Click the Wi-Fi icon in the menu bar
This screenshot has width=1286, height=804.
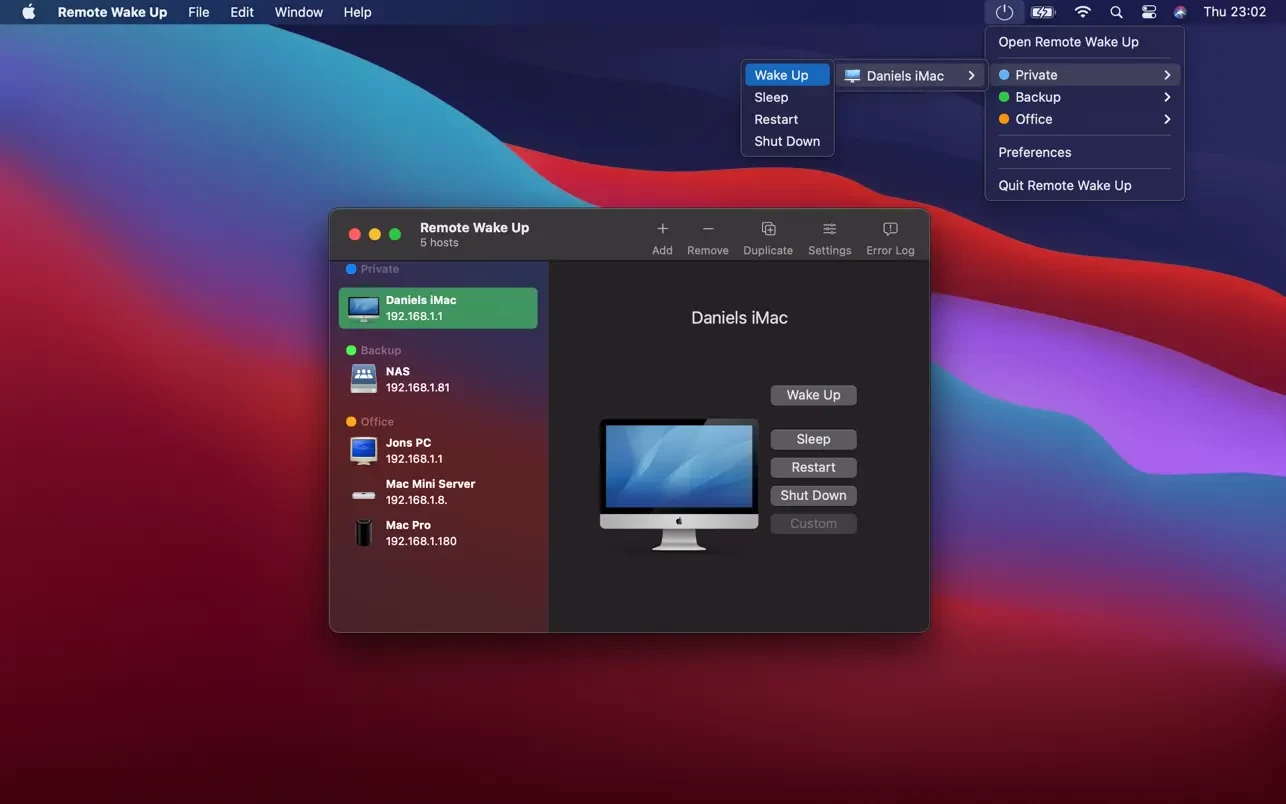point(1082,12)
